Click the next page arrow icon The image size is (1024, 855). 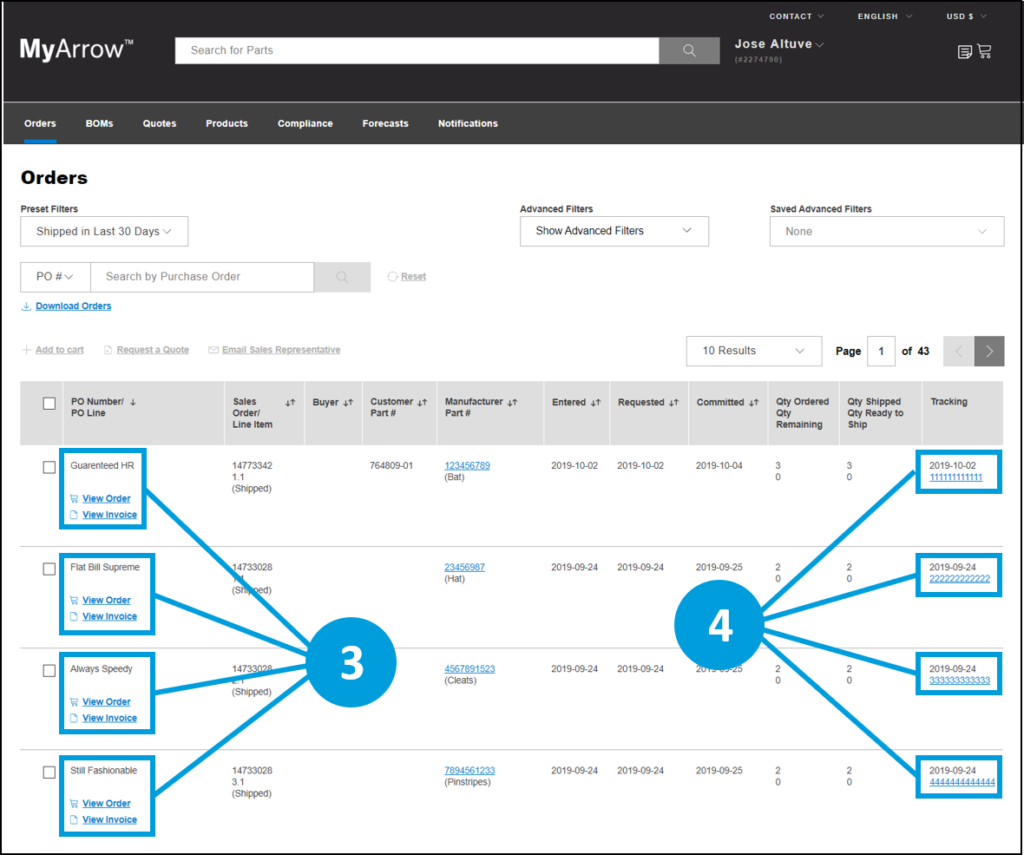(988, 351)
